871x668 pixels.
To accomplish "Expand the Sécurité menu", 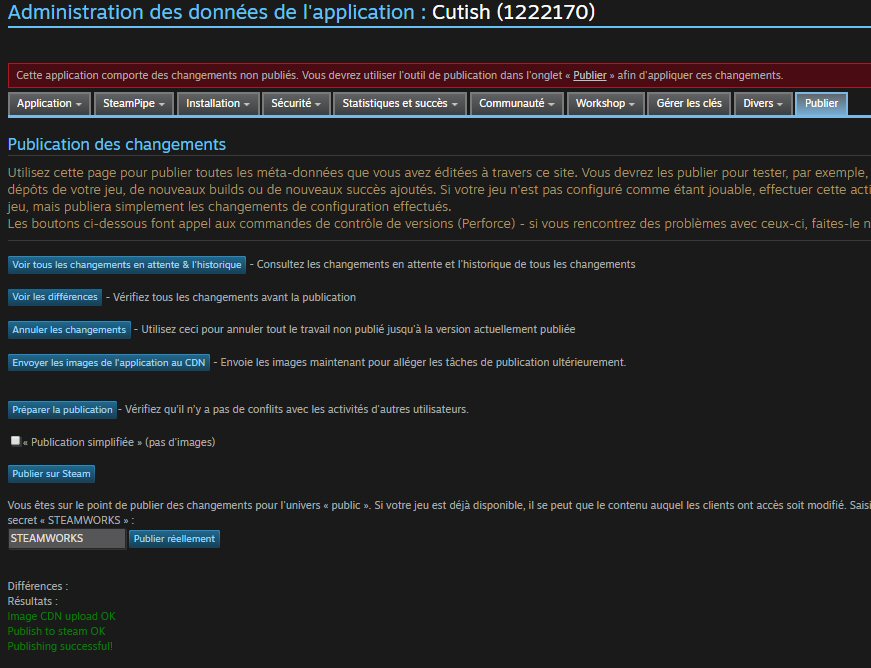I will coord(296,104).
